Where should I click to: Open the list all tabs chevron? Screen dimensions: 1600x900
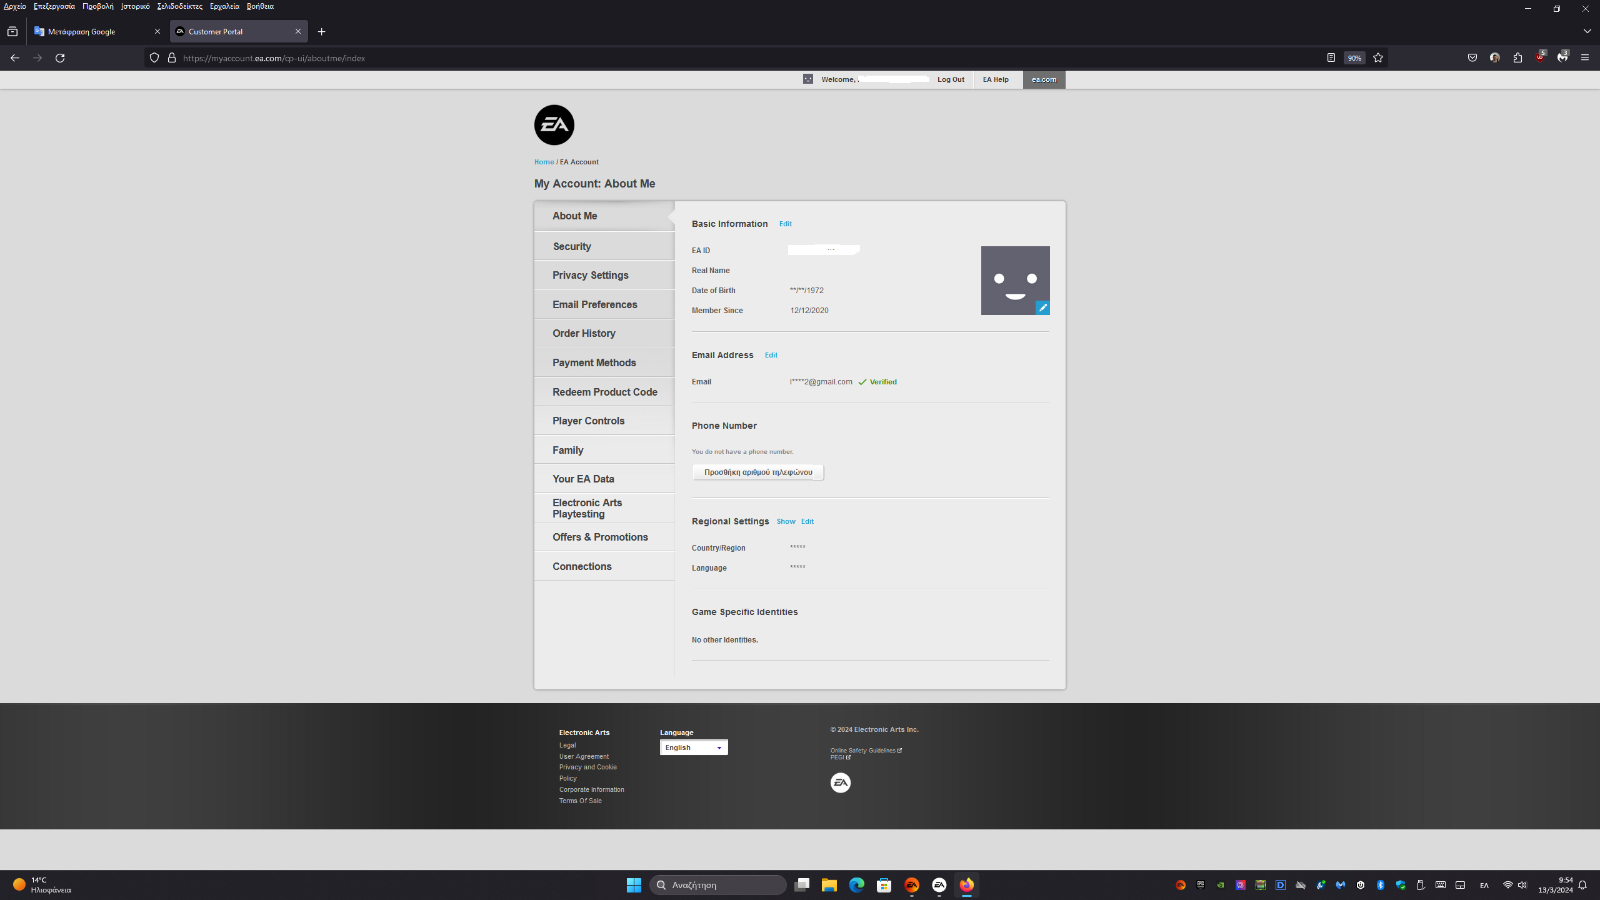(x=1587, y=32)
